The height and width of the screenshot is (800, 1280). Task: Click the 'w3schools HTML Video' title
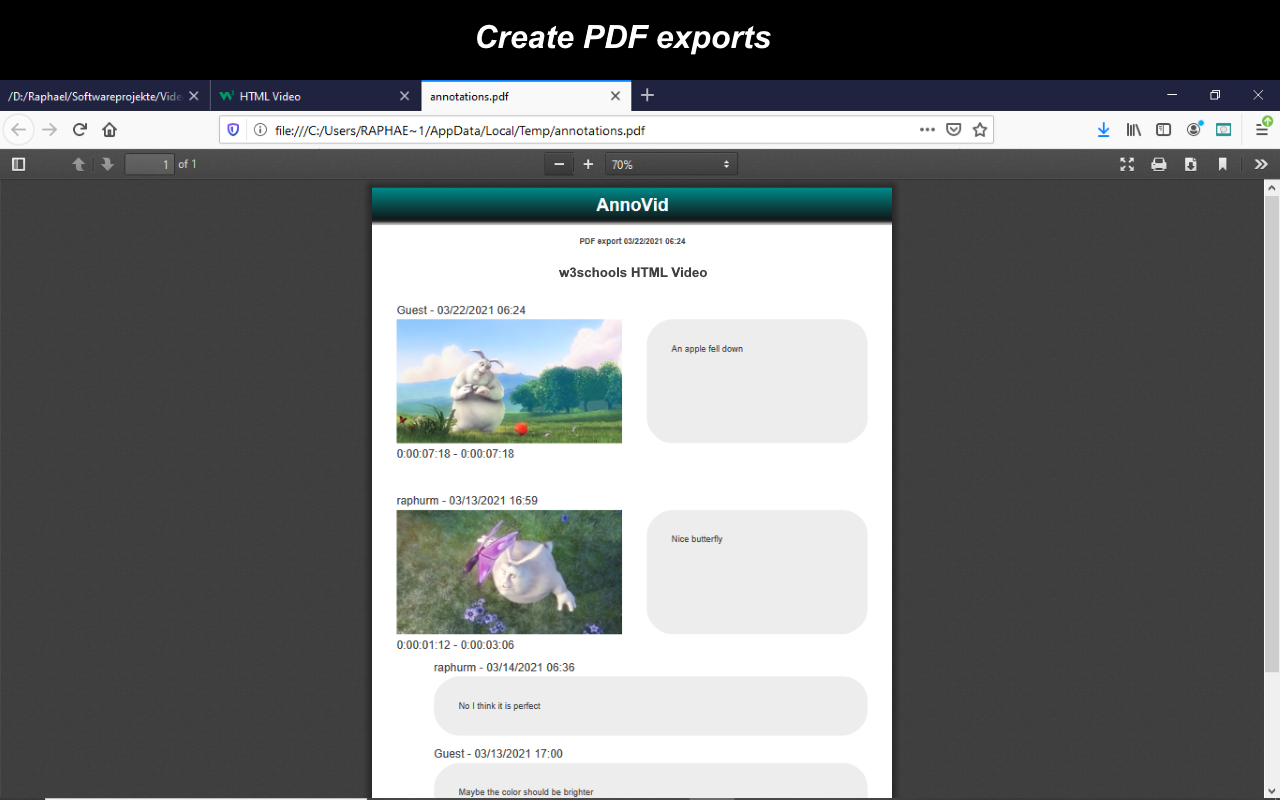(633, 272)
